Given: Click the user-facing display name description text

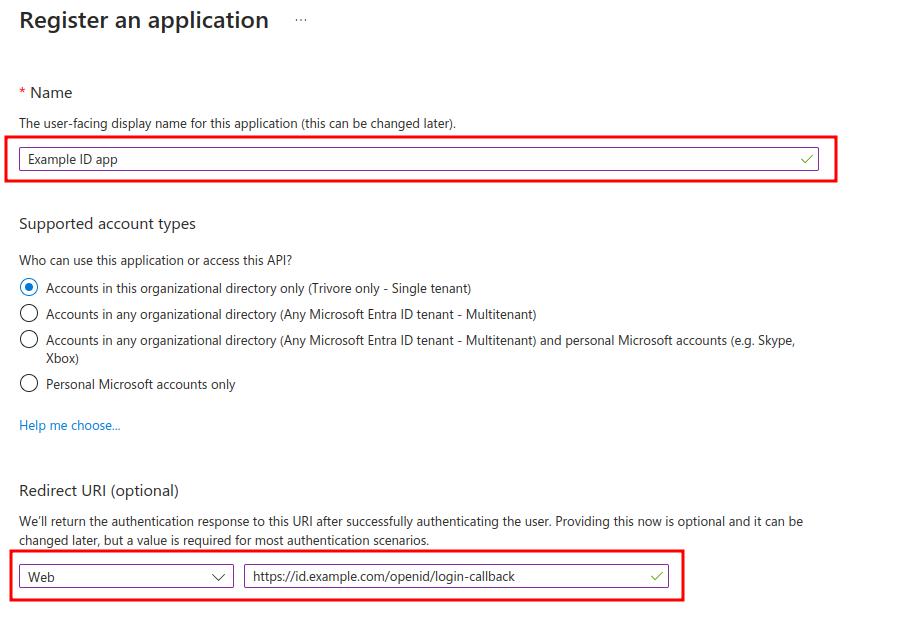Looking at the screenshot, I should [x=237, y=123].
